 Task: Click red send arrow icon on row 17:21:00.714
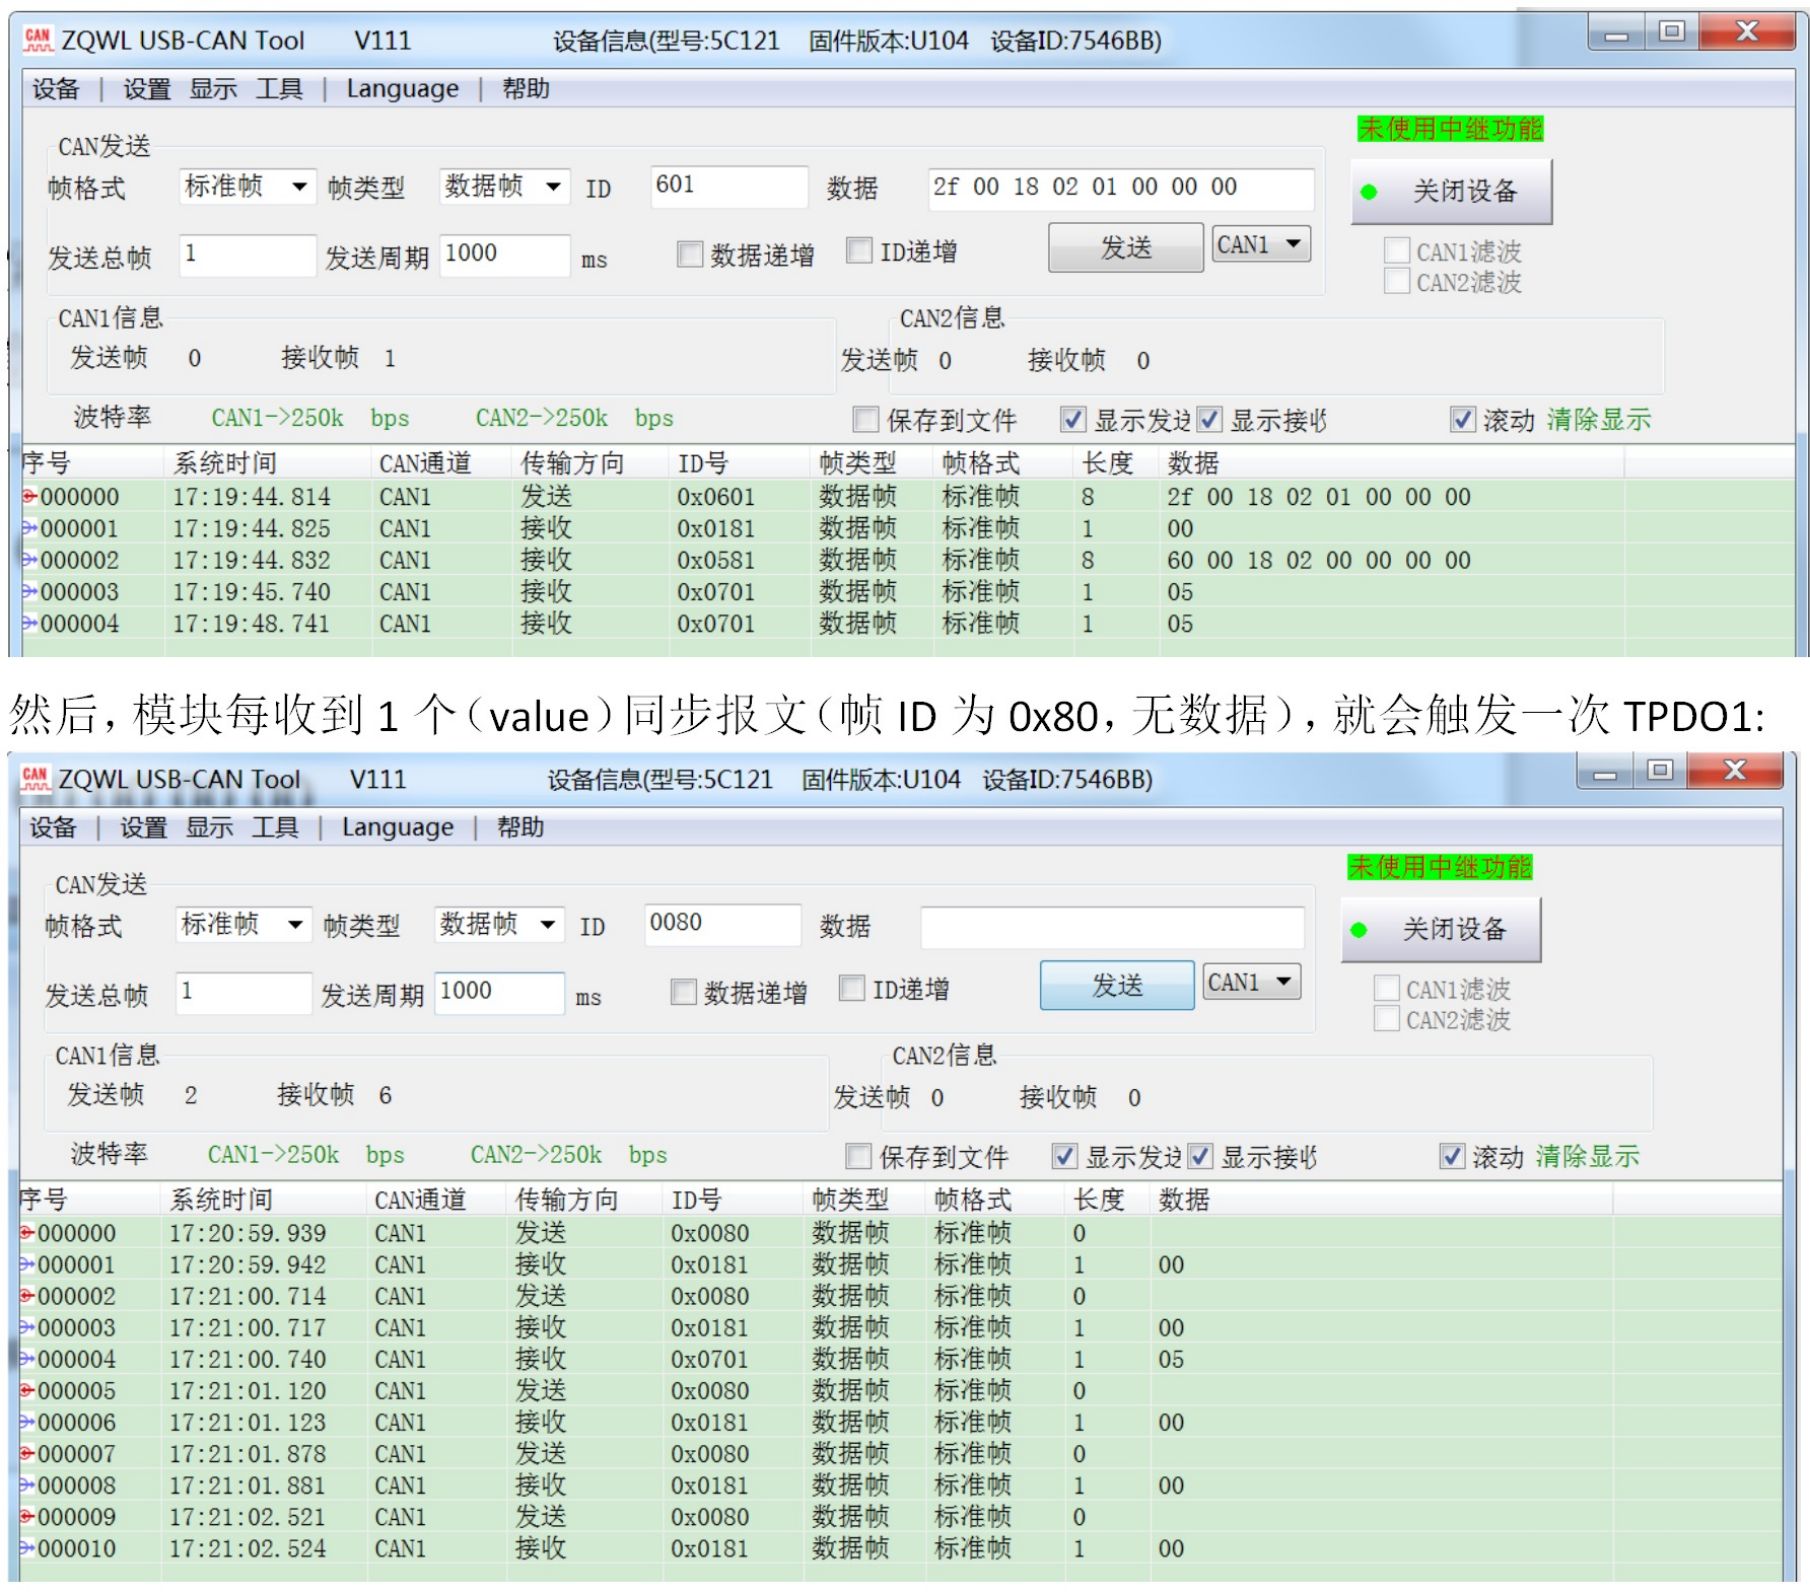pyautogui.click(x=27, y=1296)
